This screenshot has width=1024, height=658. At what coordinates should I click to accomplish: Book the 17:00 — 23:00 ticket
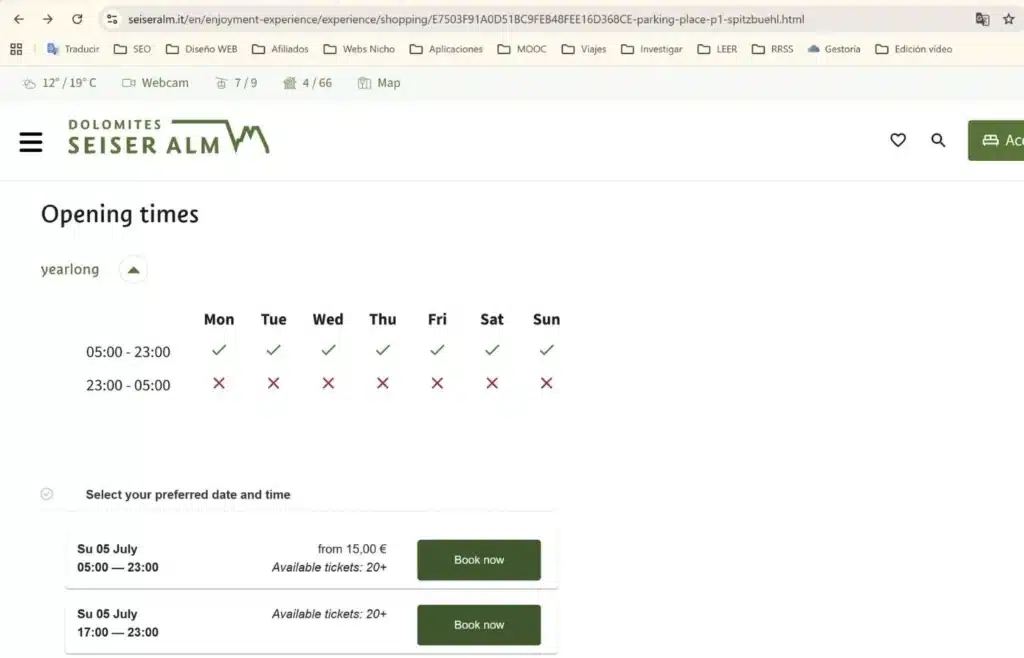pos(479,625)
